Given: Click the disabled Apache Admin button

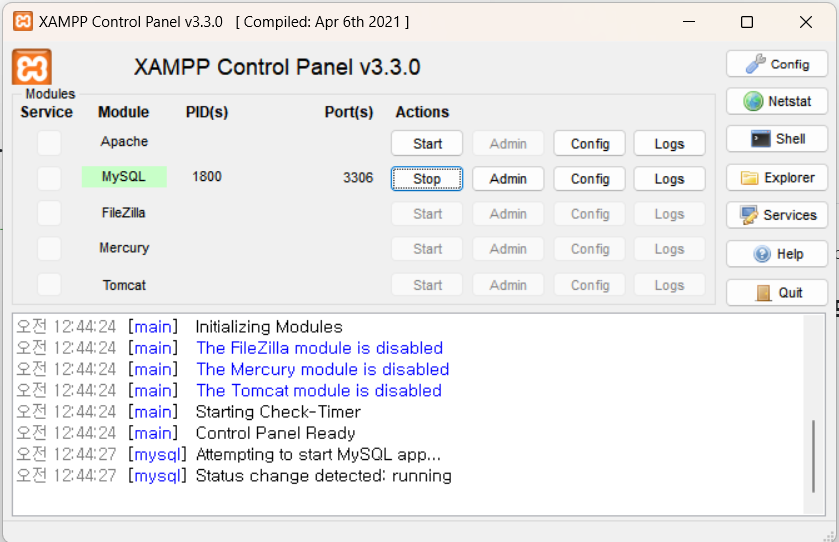Looking at the screenshot, I should click(508, 143).
